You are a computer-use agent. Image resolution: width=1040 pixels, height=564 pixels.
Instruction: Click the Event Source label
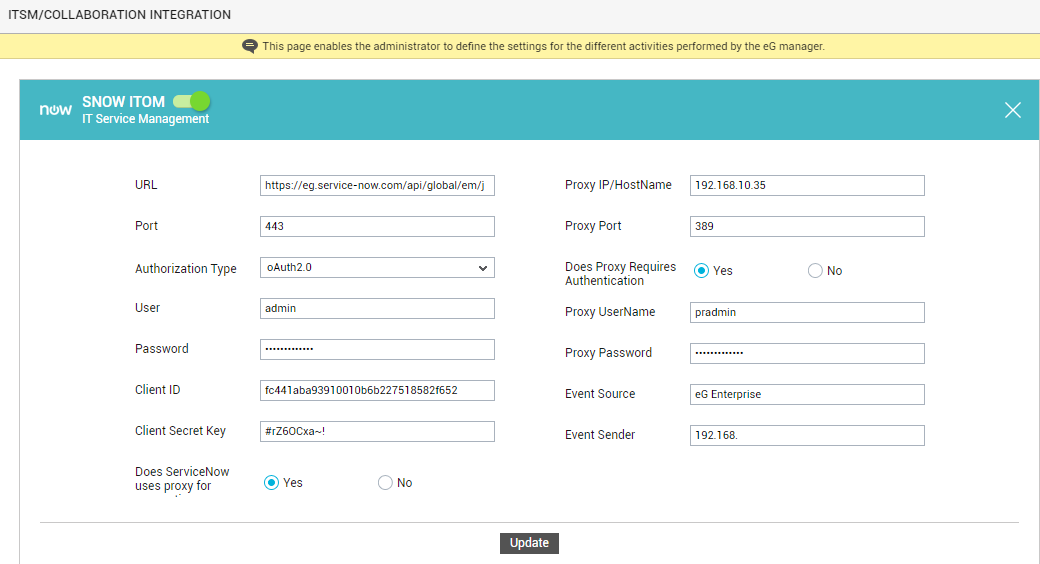point(600,393)
